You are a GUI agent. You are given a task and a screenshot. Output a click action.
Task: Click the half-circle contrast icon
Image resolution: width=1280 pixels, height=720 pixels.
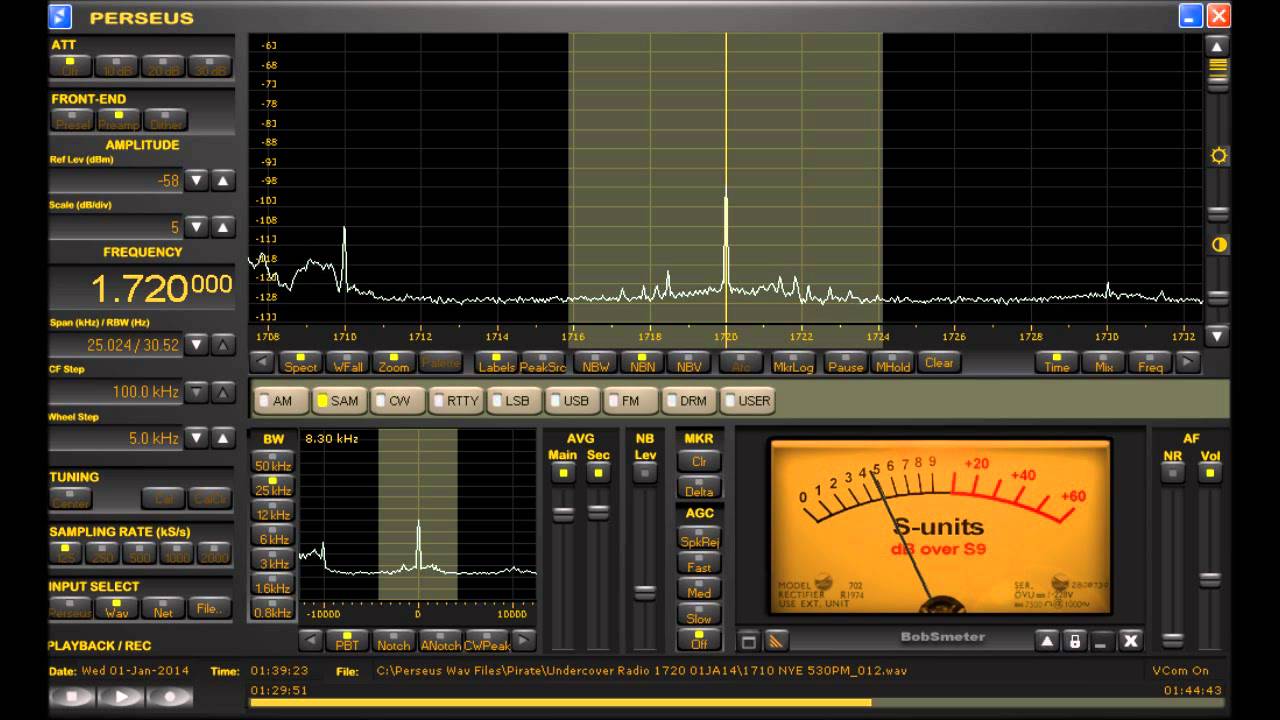pyautogui.click(x=1218, y=244)
